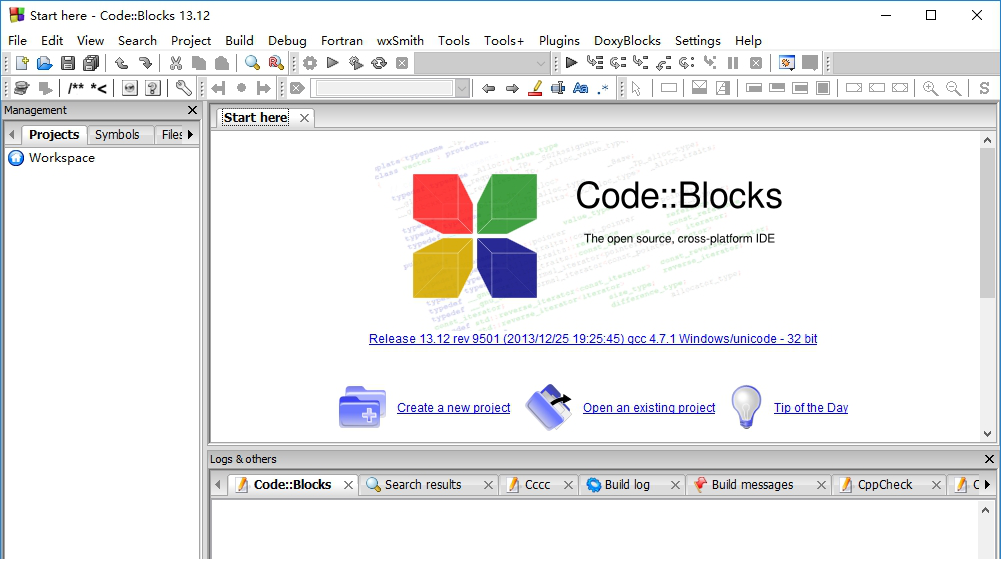Viewport: 1001px width, 581px height.
Task: Click the Replace icon with red R
Action: 276,63
